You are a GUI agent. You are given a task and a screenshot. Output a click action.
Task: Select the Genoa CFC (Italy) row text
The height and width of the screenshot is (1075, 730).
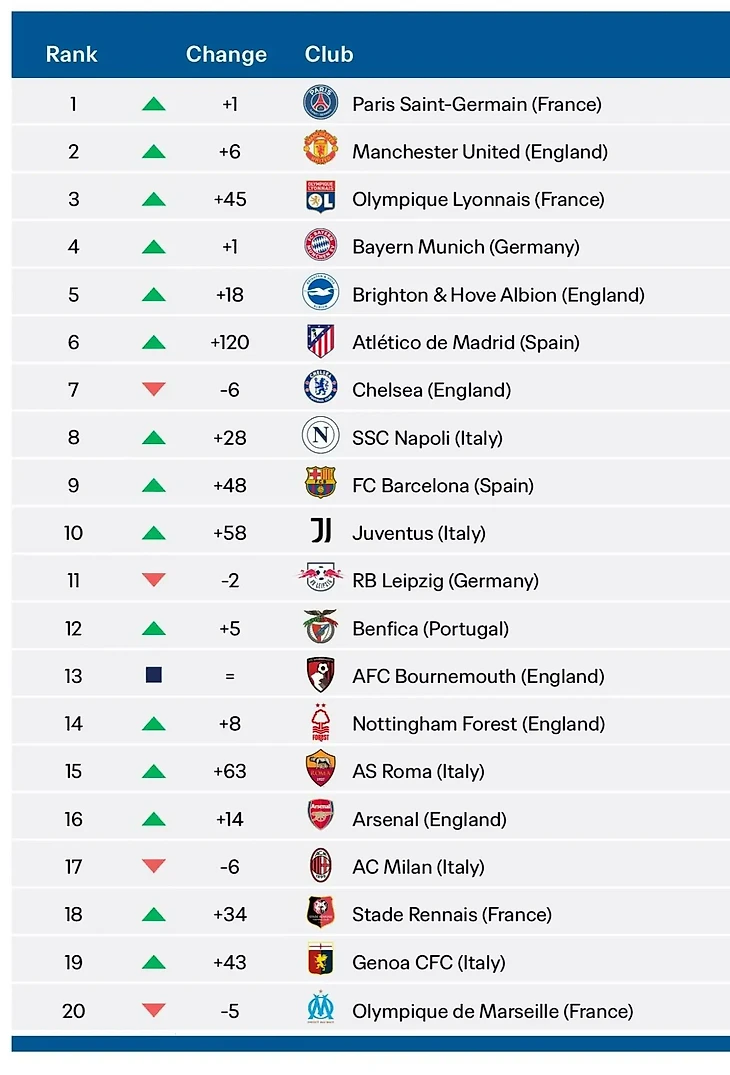point(429,963)
